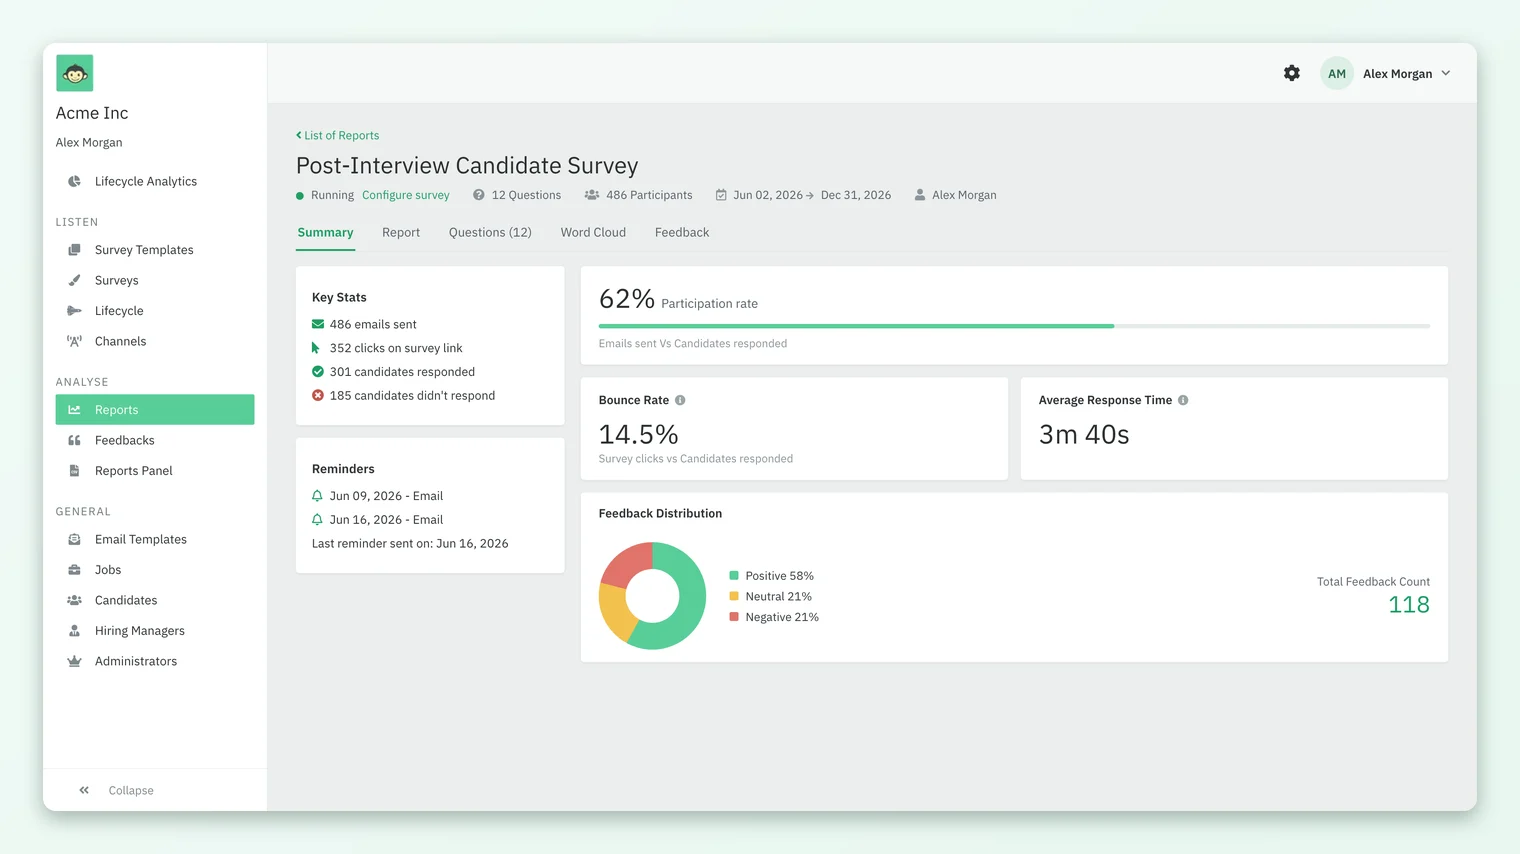Click the Lifecycle Analytics pie chart icon
1520x854 pixels.
[x=74, y=181]
